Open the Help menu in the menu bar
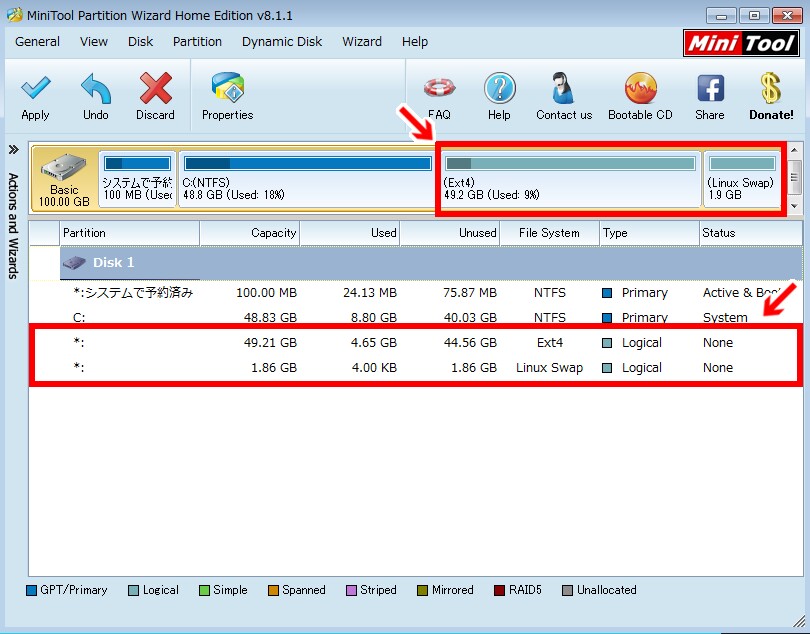The height and width of the screenshot is (634, 810). (x=415, y=42)
